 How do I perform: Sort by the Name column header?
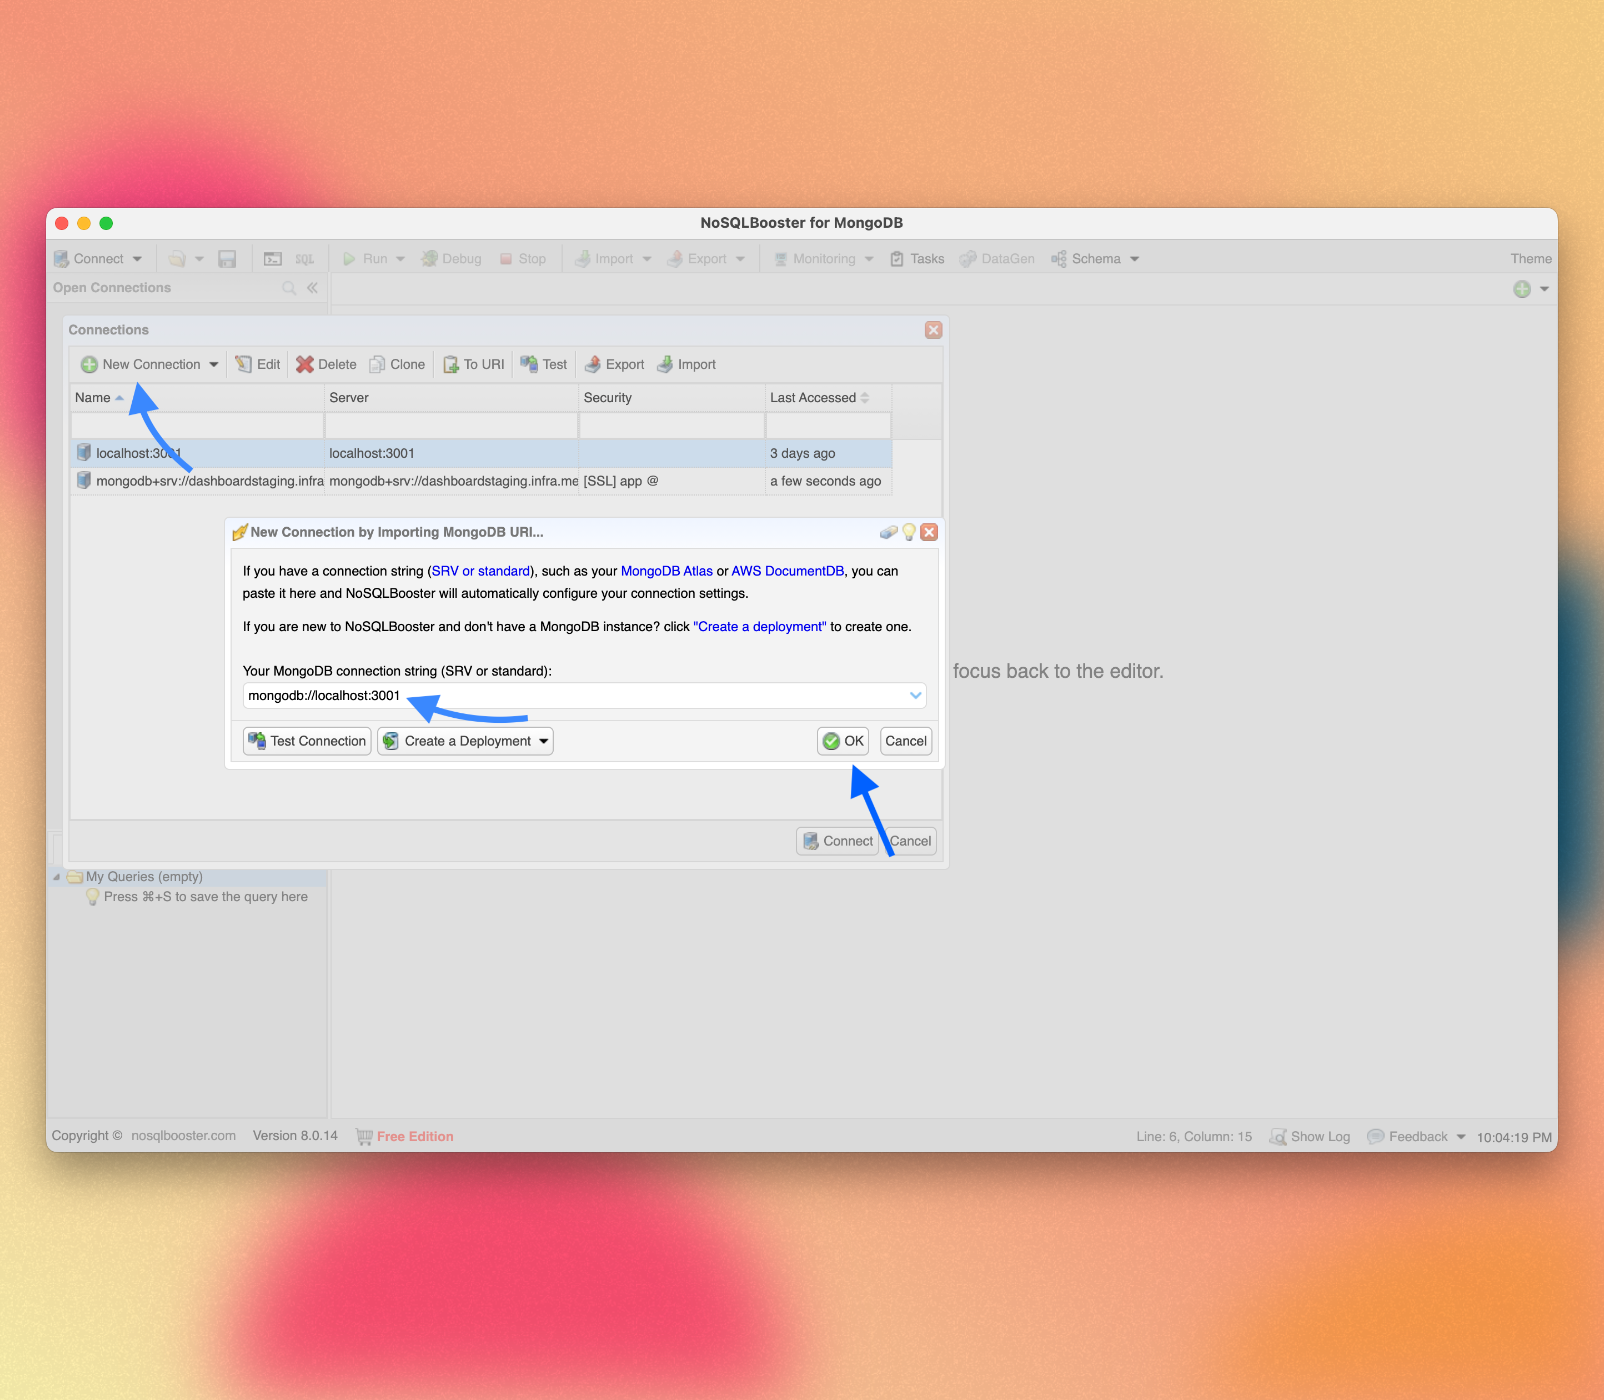point(197,398)
